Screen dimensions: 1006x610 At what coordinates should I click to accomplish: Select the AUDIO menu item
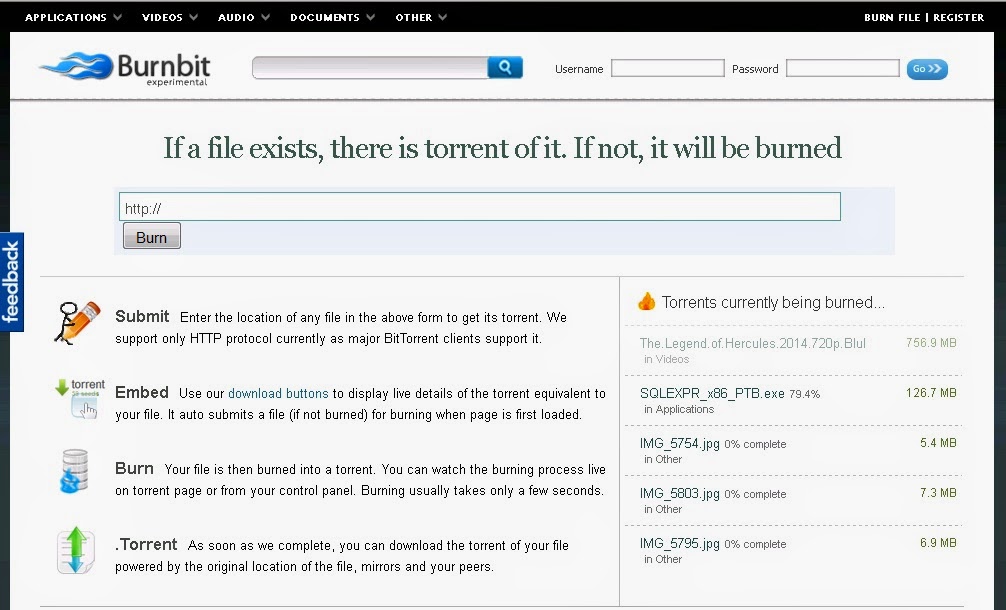[x=237, y=17]
